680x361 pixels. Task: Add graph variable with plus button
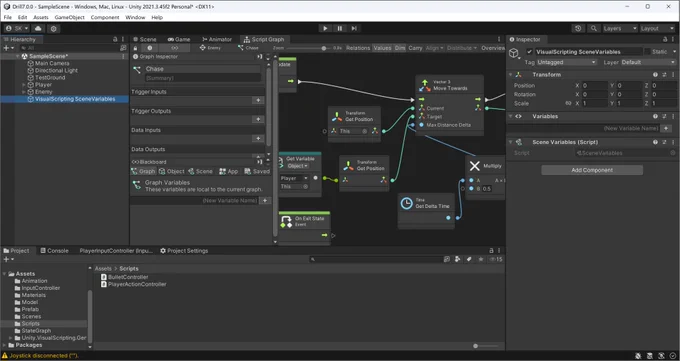[x=265, y=200]
